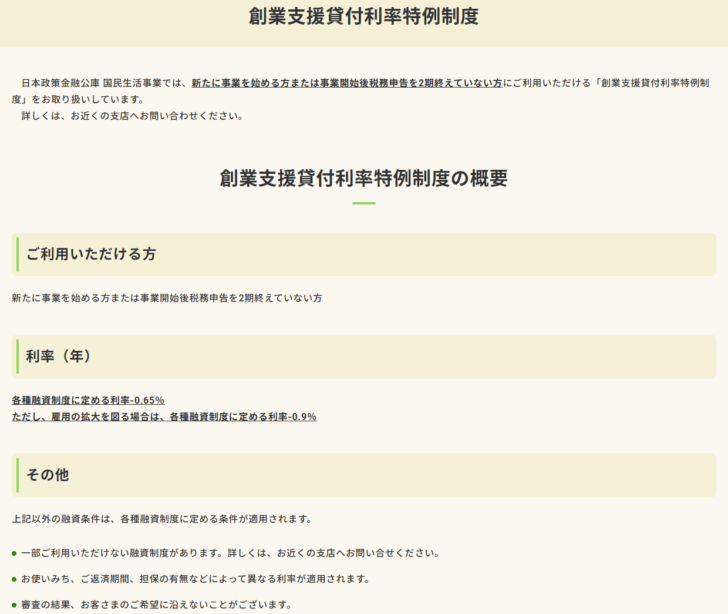The height and width of the screenshot is (614, 728).
Task: Click the intro text 日本政策金融公庫 国民生活事業では
Action: pos(104,83)
